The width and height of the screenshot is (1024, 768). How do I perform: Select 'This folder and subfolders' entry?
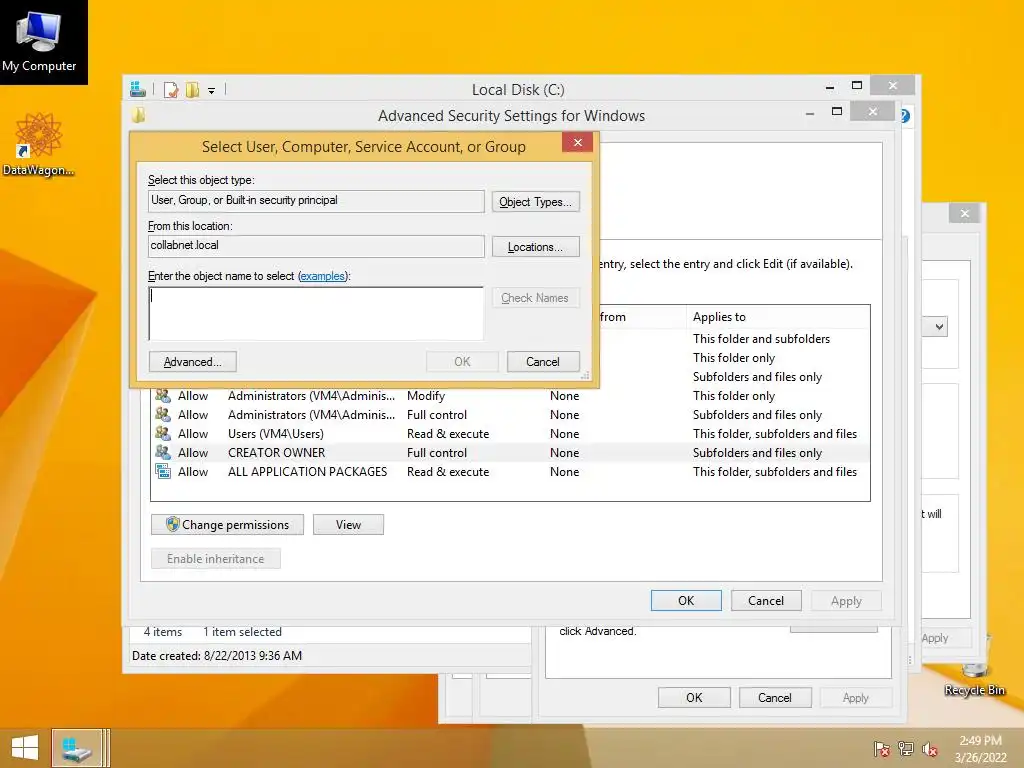pos(761,339)
